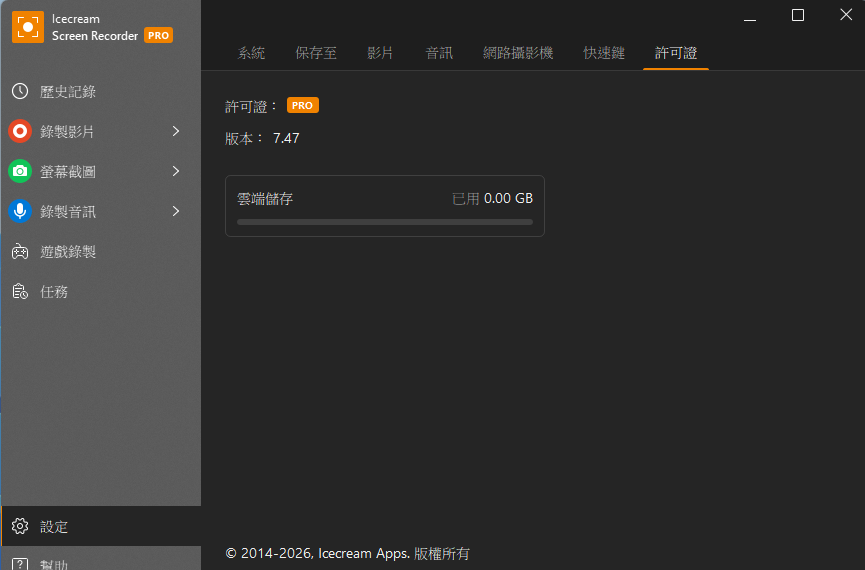Choose 螢幕截圖 in the sidebar

[x=101, y=171]
